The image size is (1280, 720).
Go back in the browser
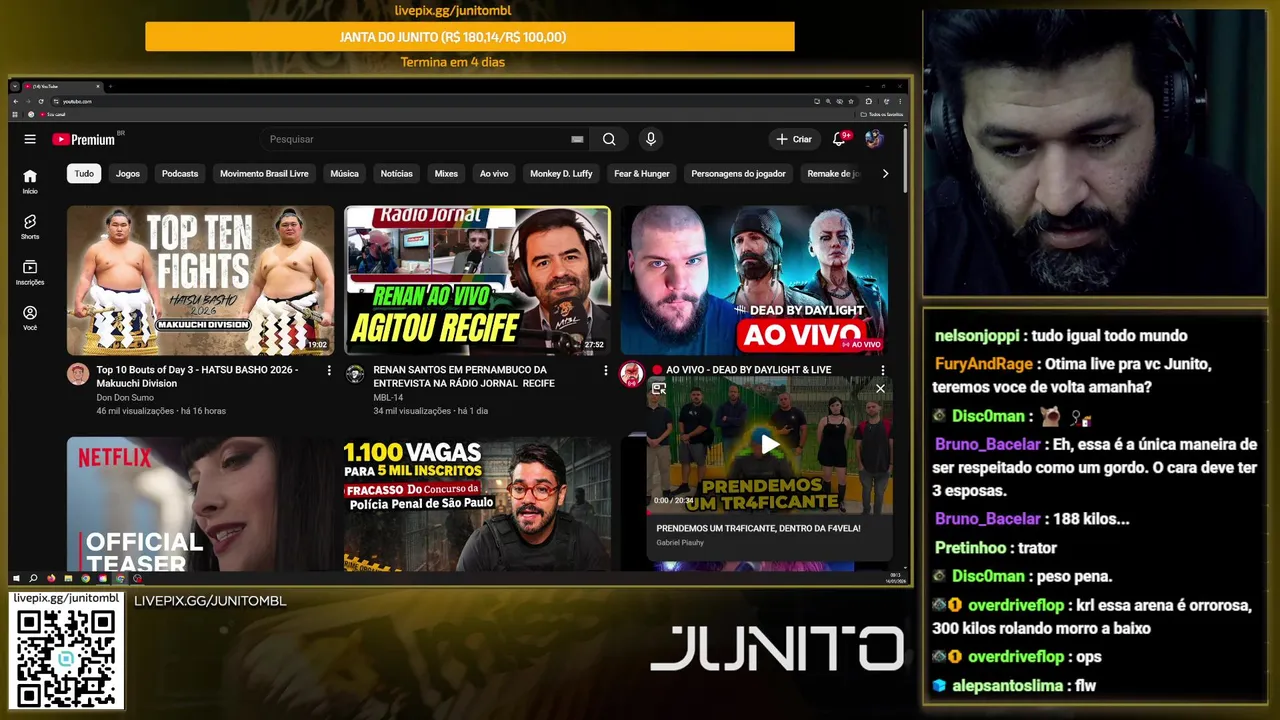point(16,101)
